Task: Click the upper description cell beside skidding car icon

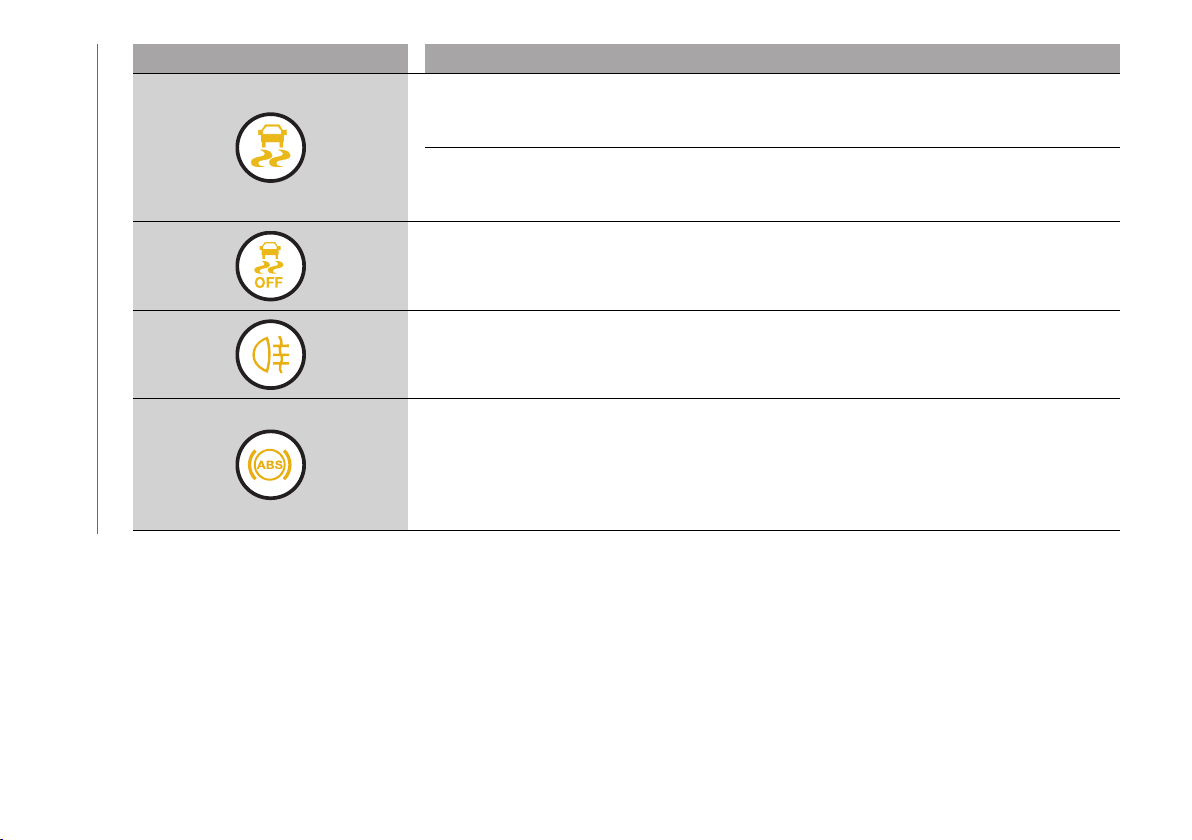Action: (x=772, y=111)
